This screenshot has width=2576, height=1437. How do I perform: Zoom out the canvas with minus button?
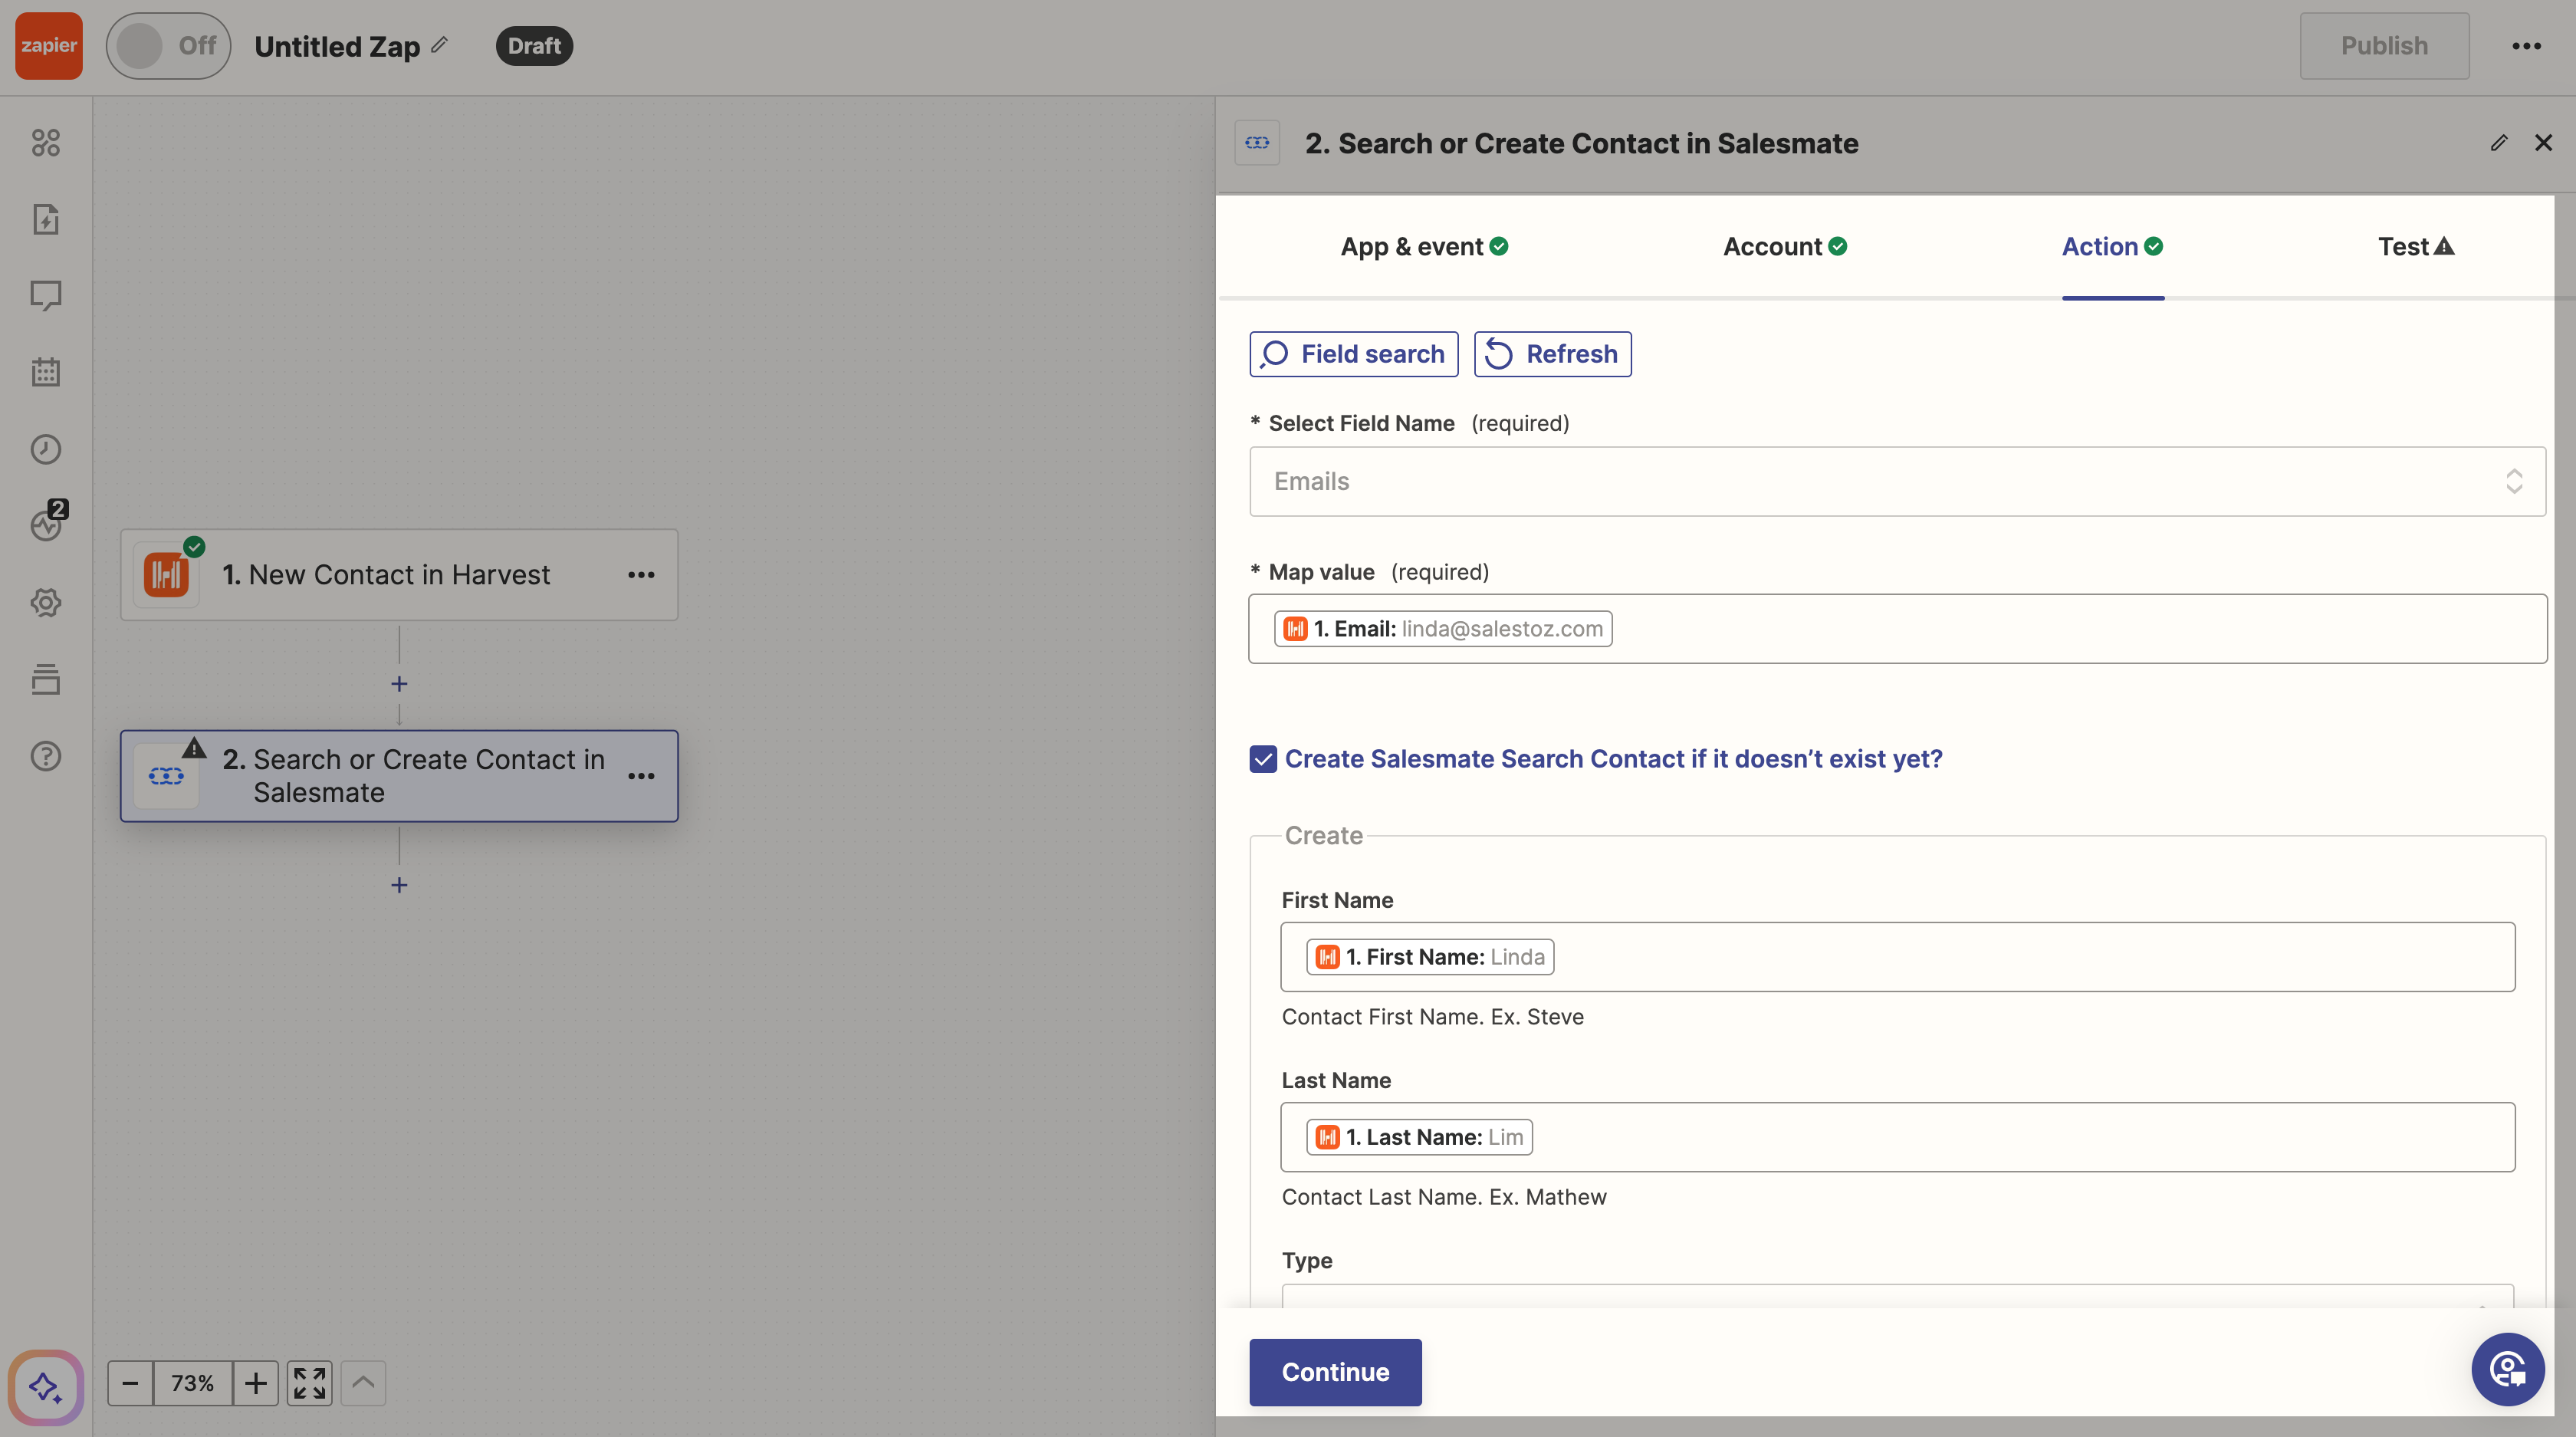click(130, 1383)
